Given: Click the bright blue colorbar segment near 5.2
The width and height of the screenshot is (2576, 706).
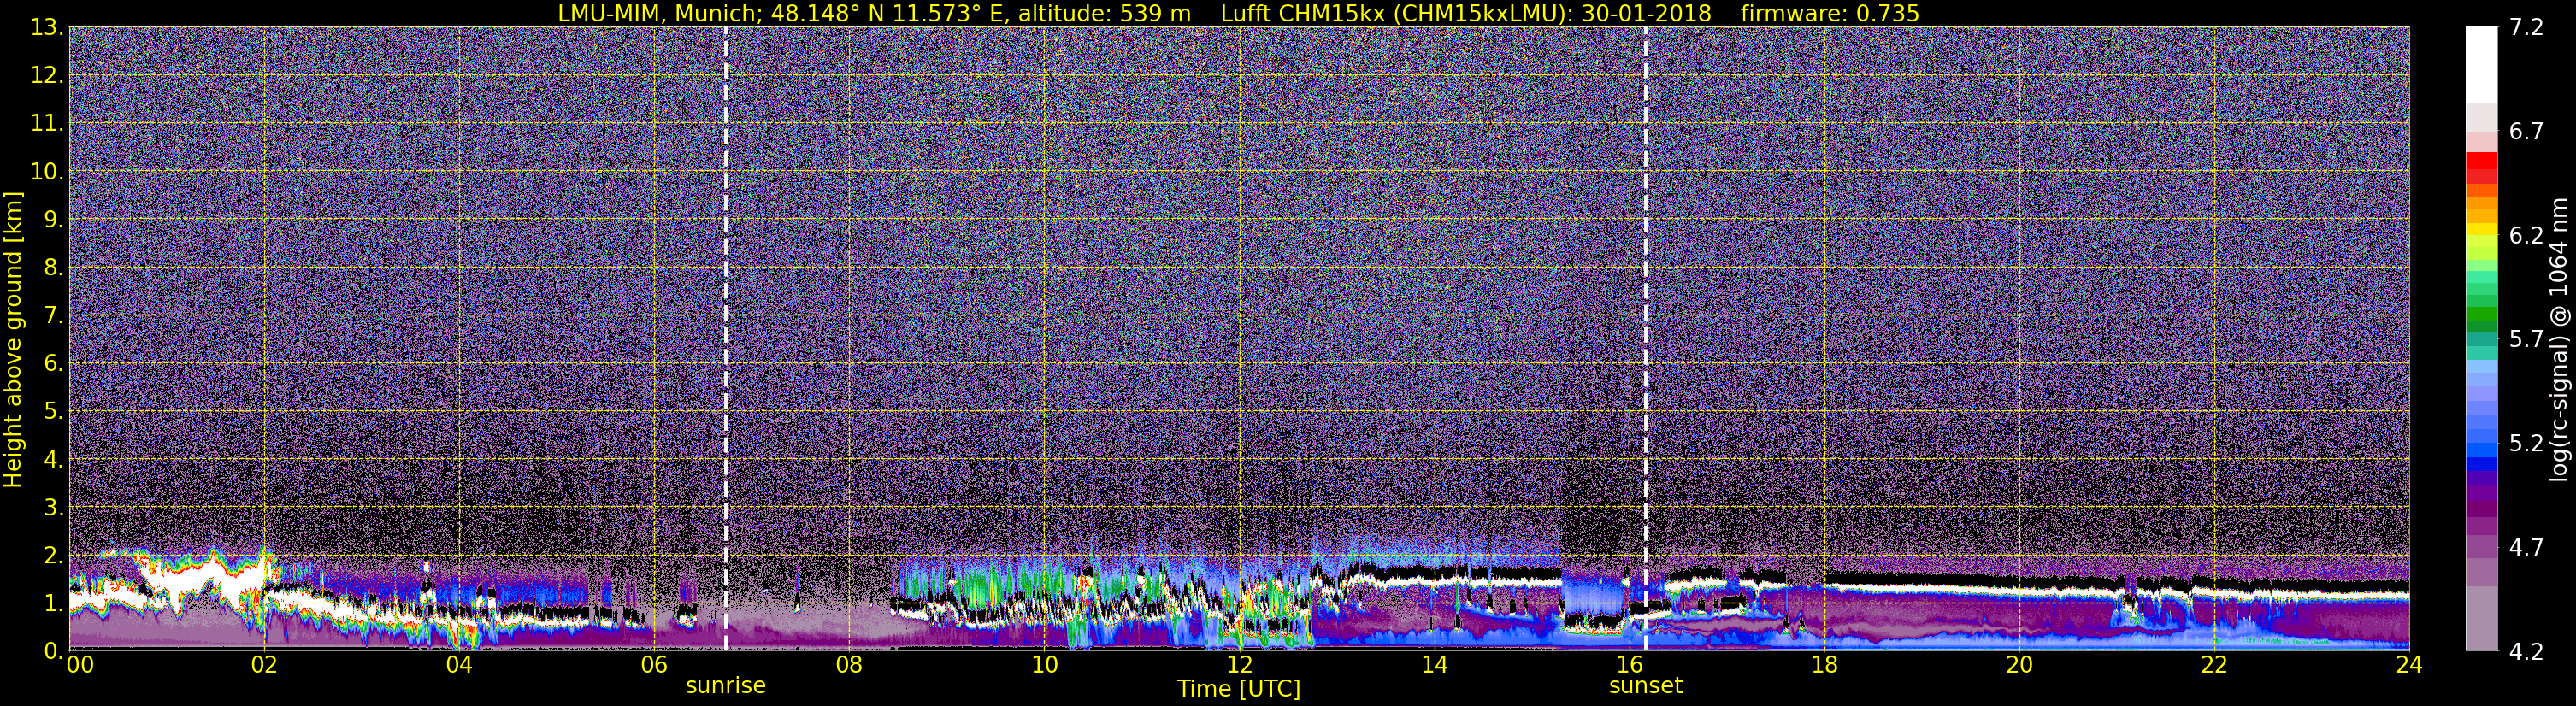Looking at the screenshot, I should coord(2481,449).
